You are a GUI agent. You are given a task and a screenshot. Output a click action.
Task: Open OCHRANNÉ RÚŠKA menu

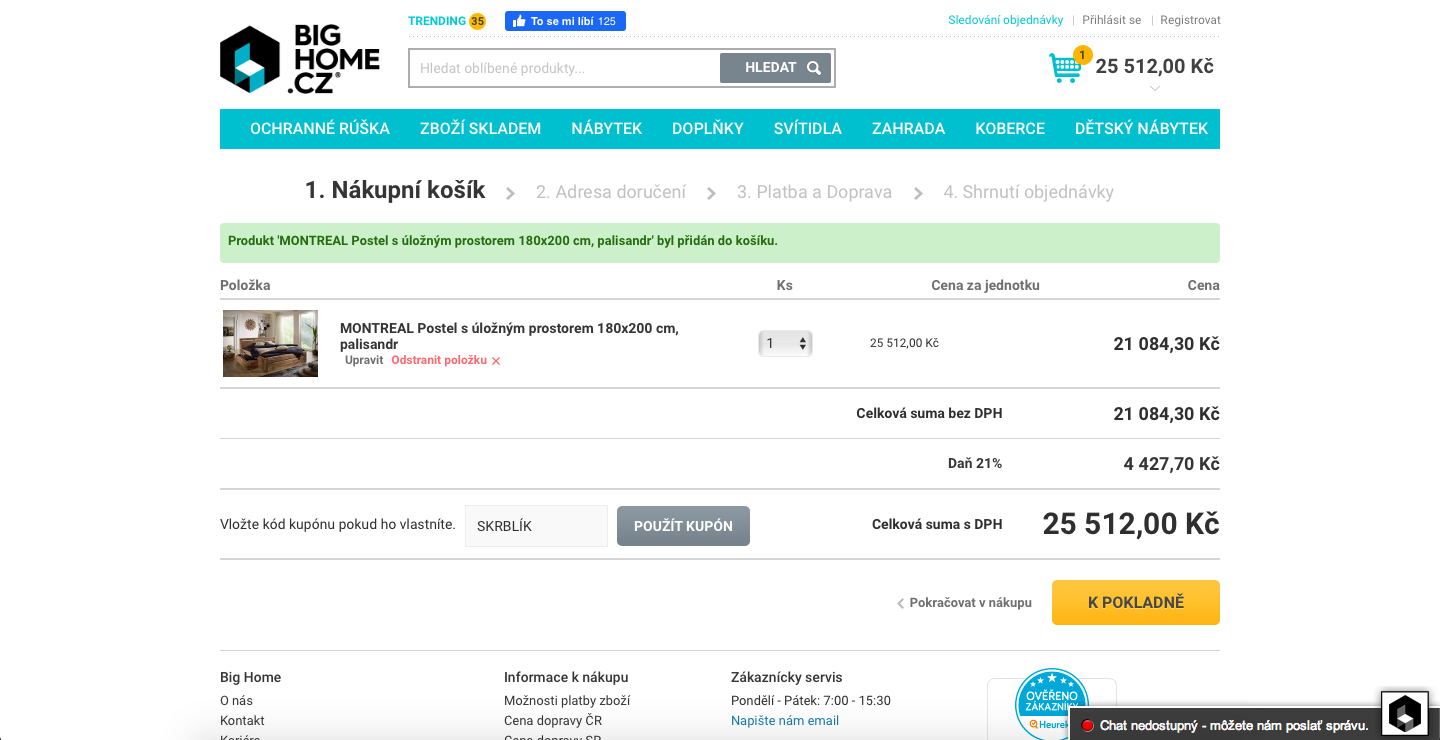tap(320, 129)
